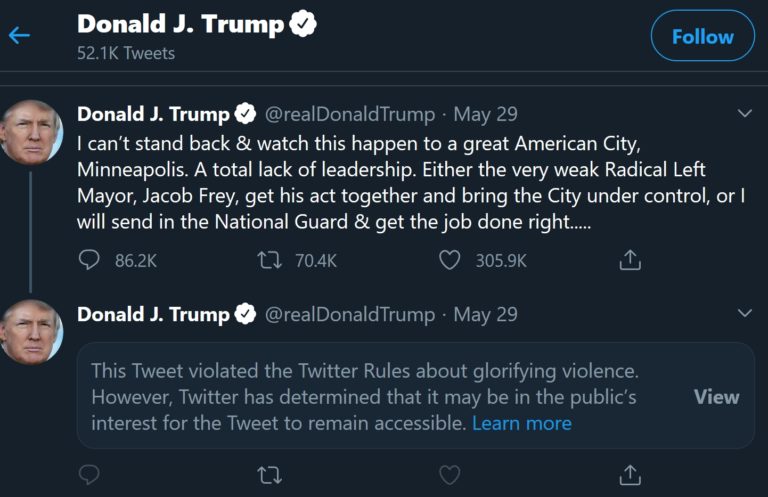Reply to the hidden flagged tweet
The image size is (768, 497).
coord(90,474)
